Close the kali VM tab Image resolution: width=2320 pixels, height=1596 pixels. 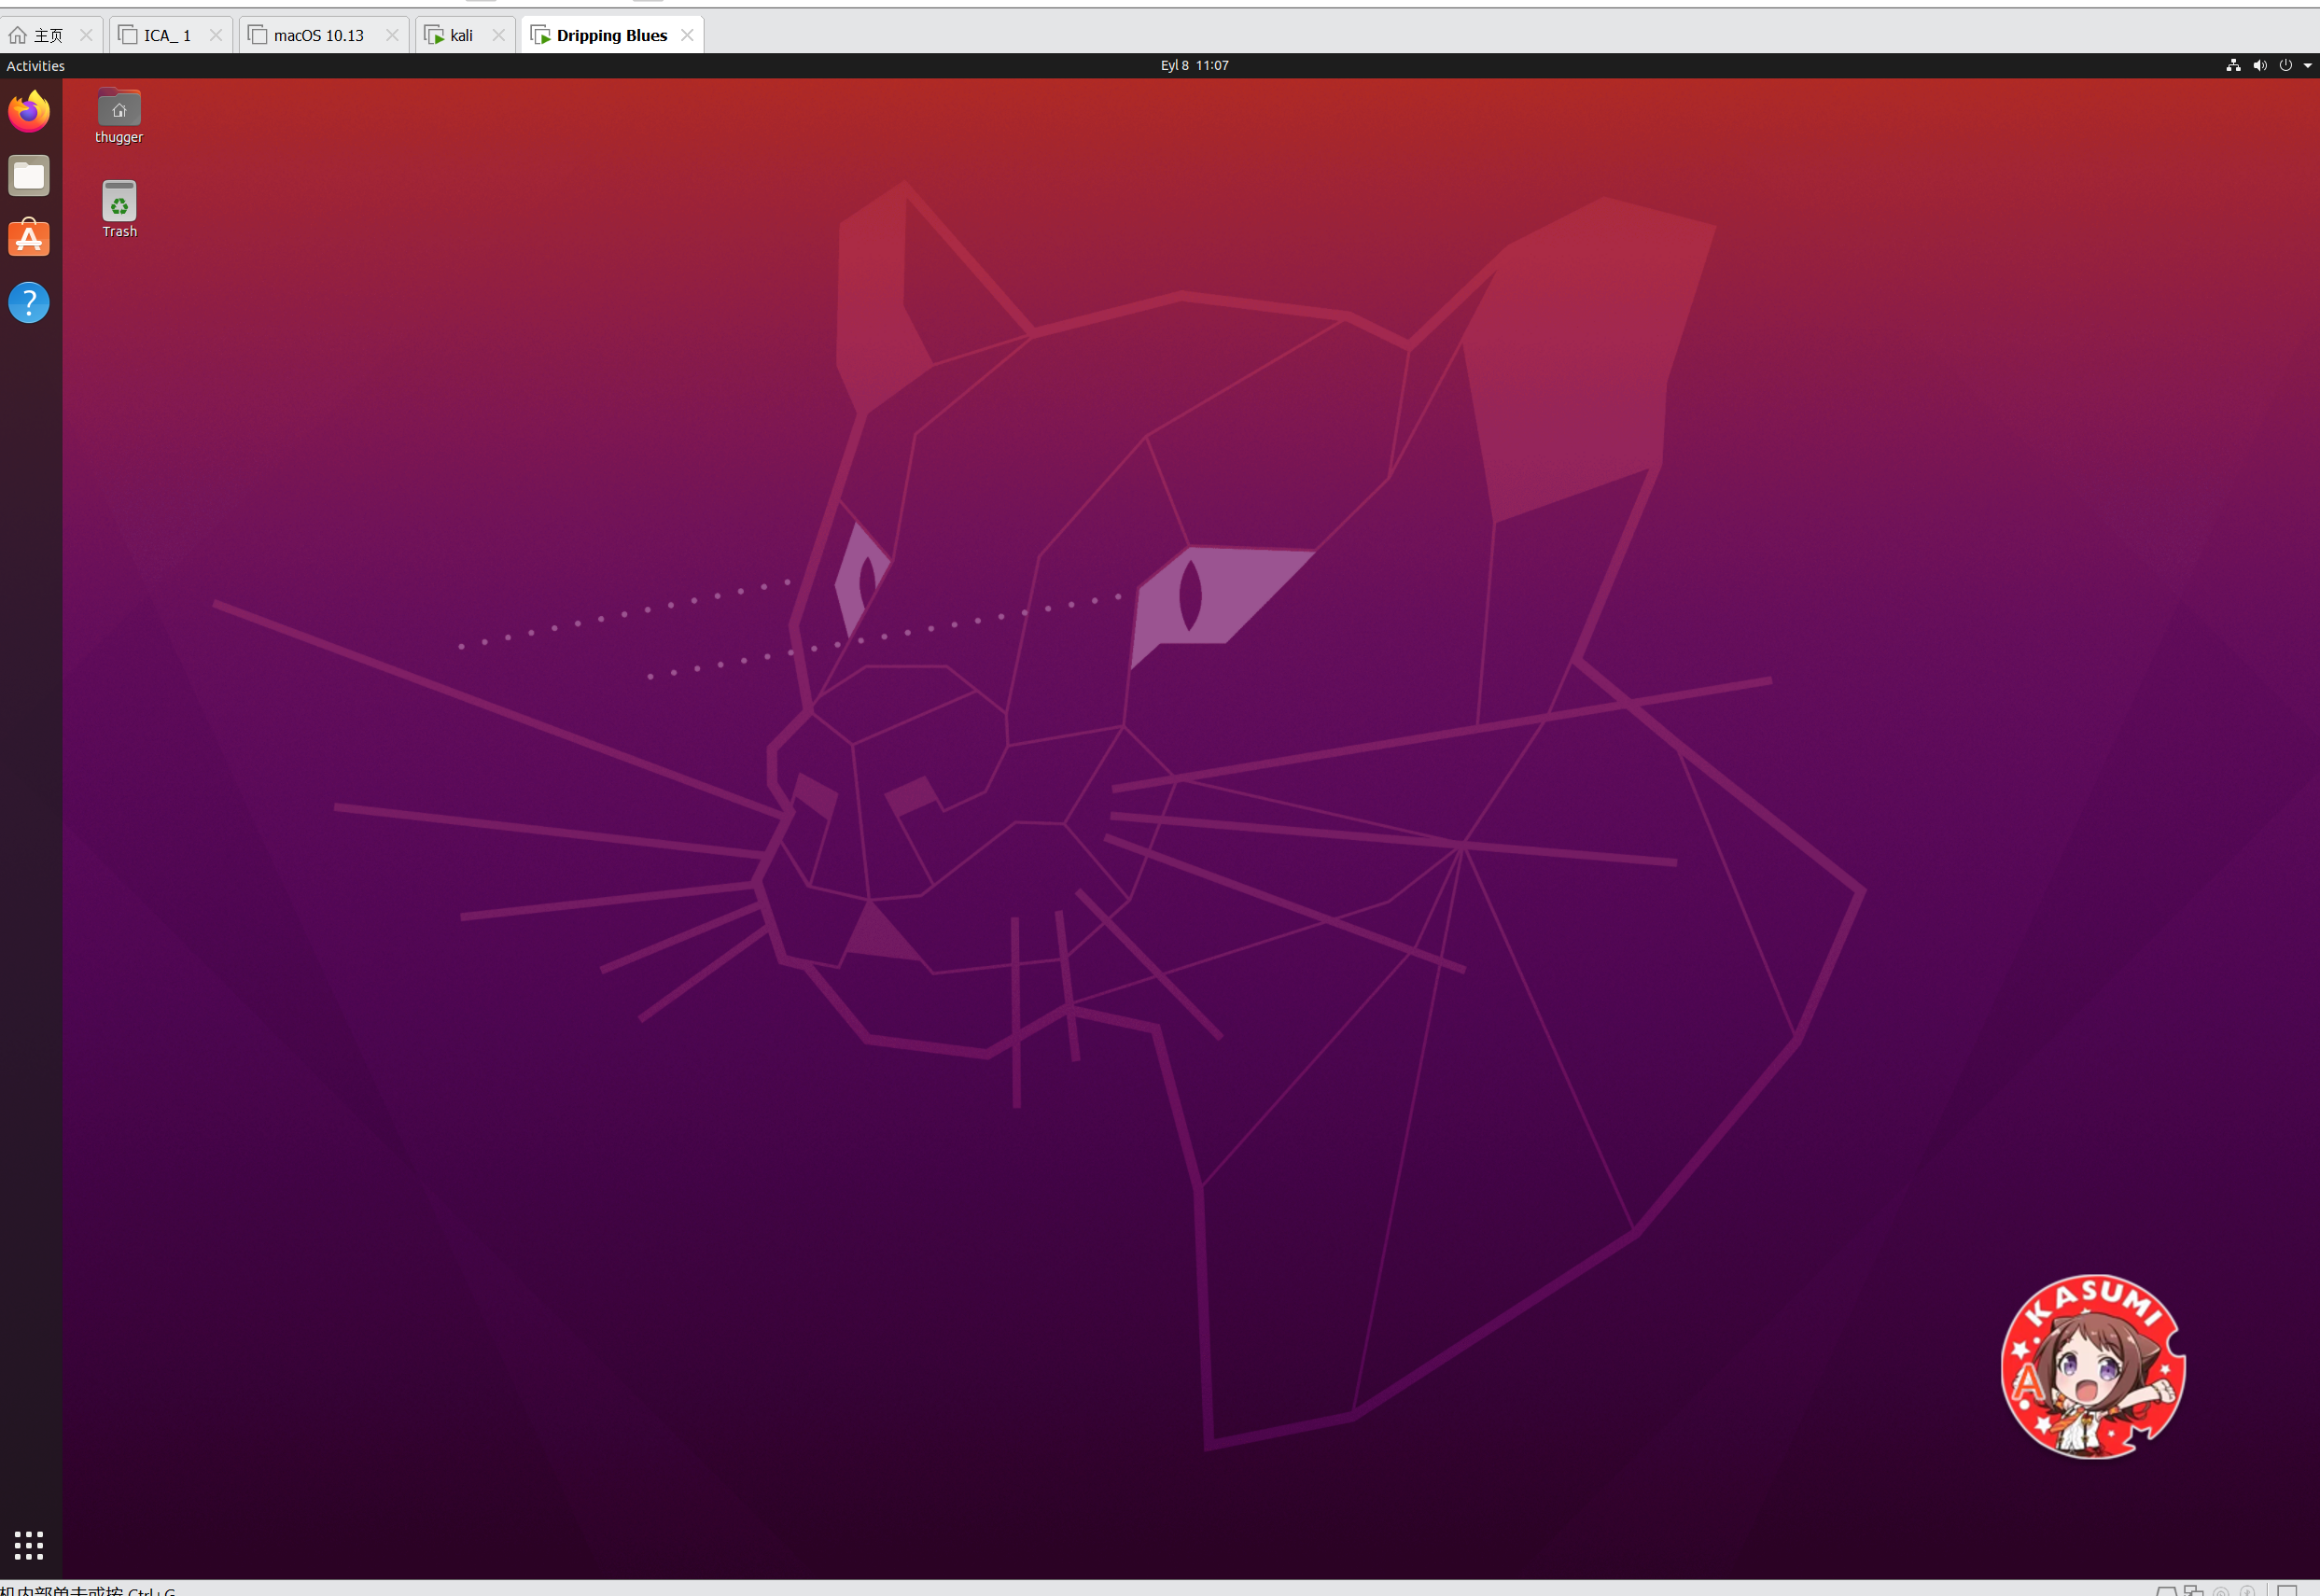coord(498,35)
